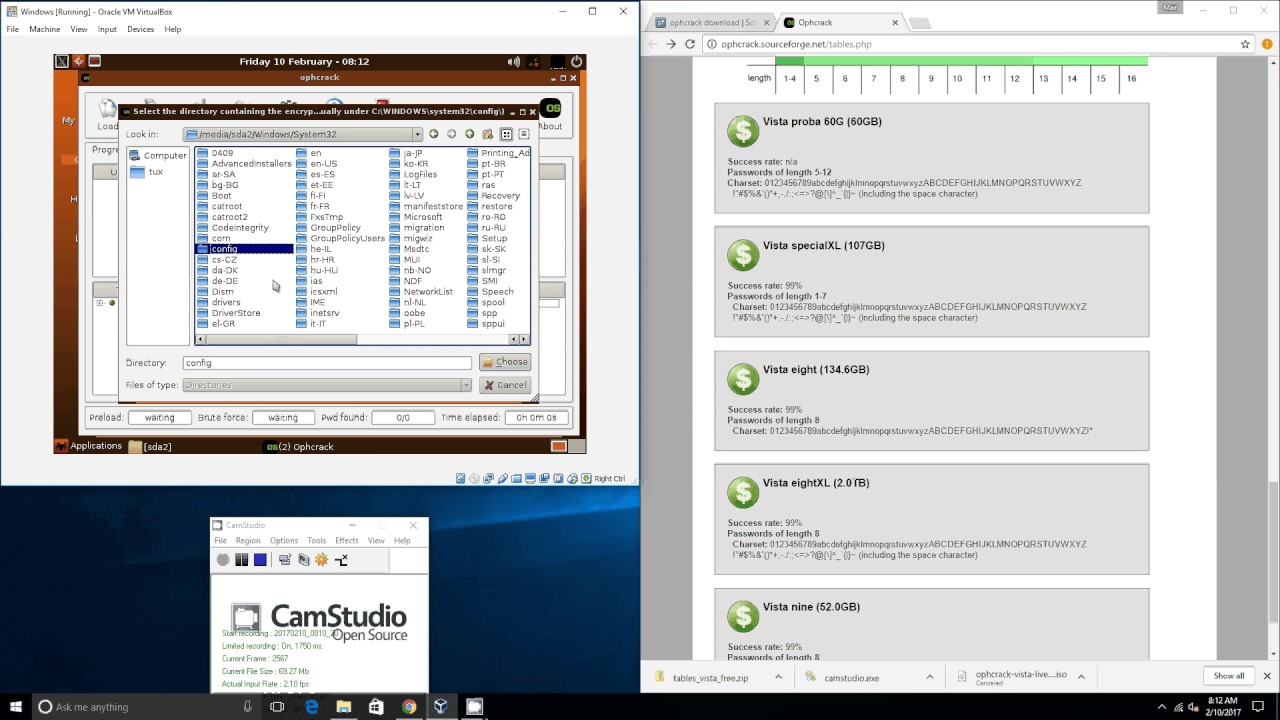The image size is (1280, 720).
Task: Click the ophcrack About icon
Action: click(550, 108)
